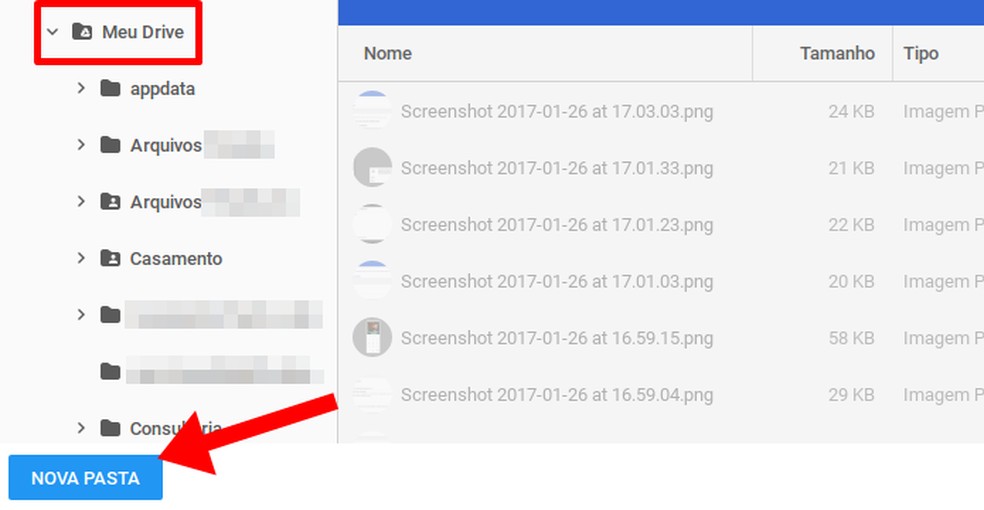Image resolution: width=984 pixels, height=510 pixels.
Task: Expand the Consultoria folder
Action: pos(81,429)
